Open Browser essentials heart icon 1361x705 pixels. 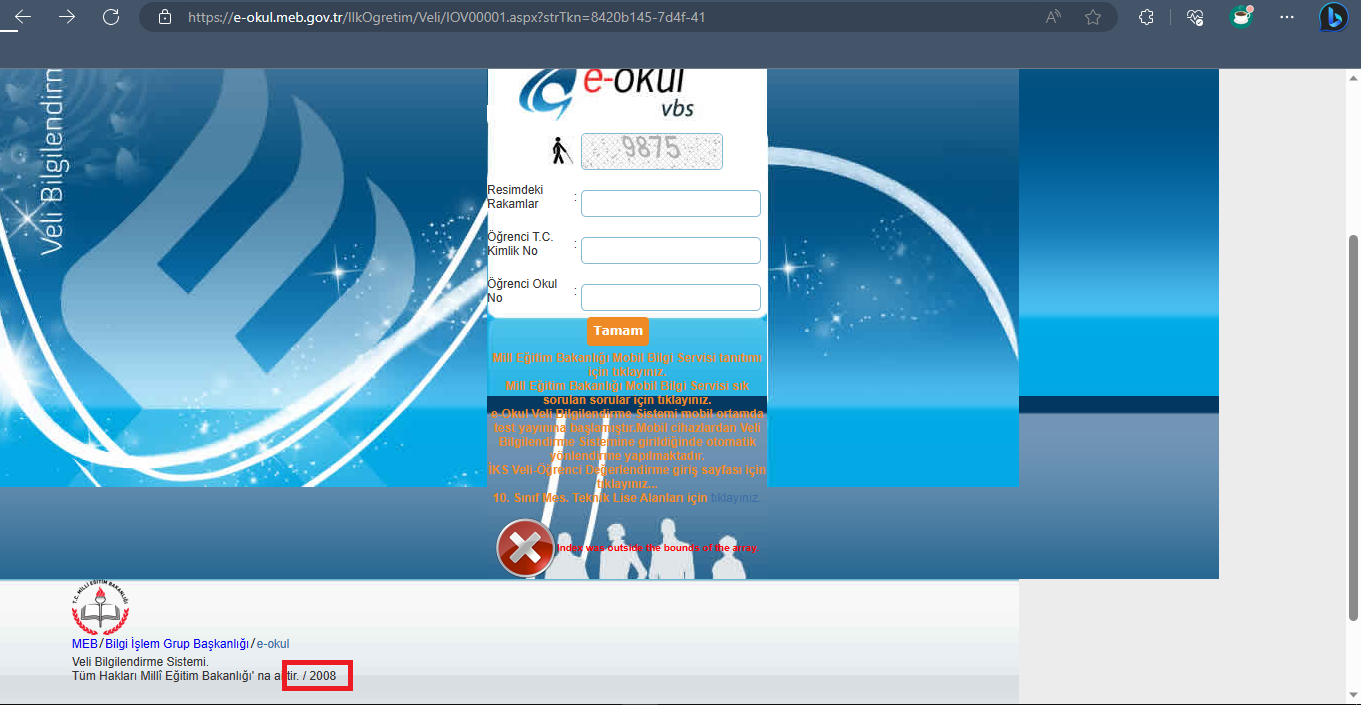pyautogui.click(x=1194, y=17)
